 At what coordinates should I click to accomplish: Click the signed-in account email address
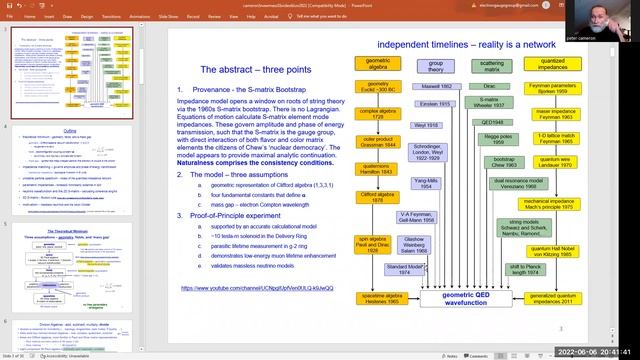click(x=509, y=5)
